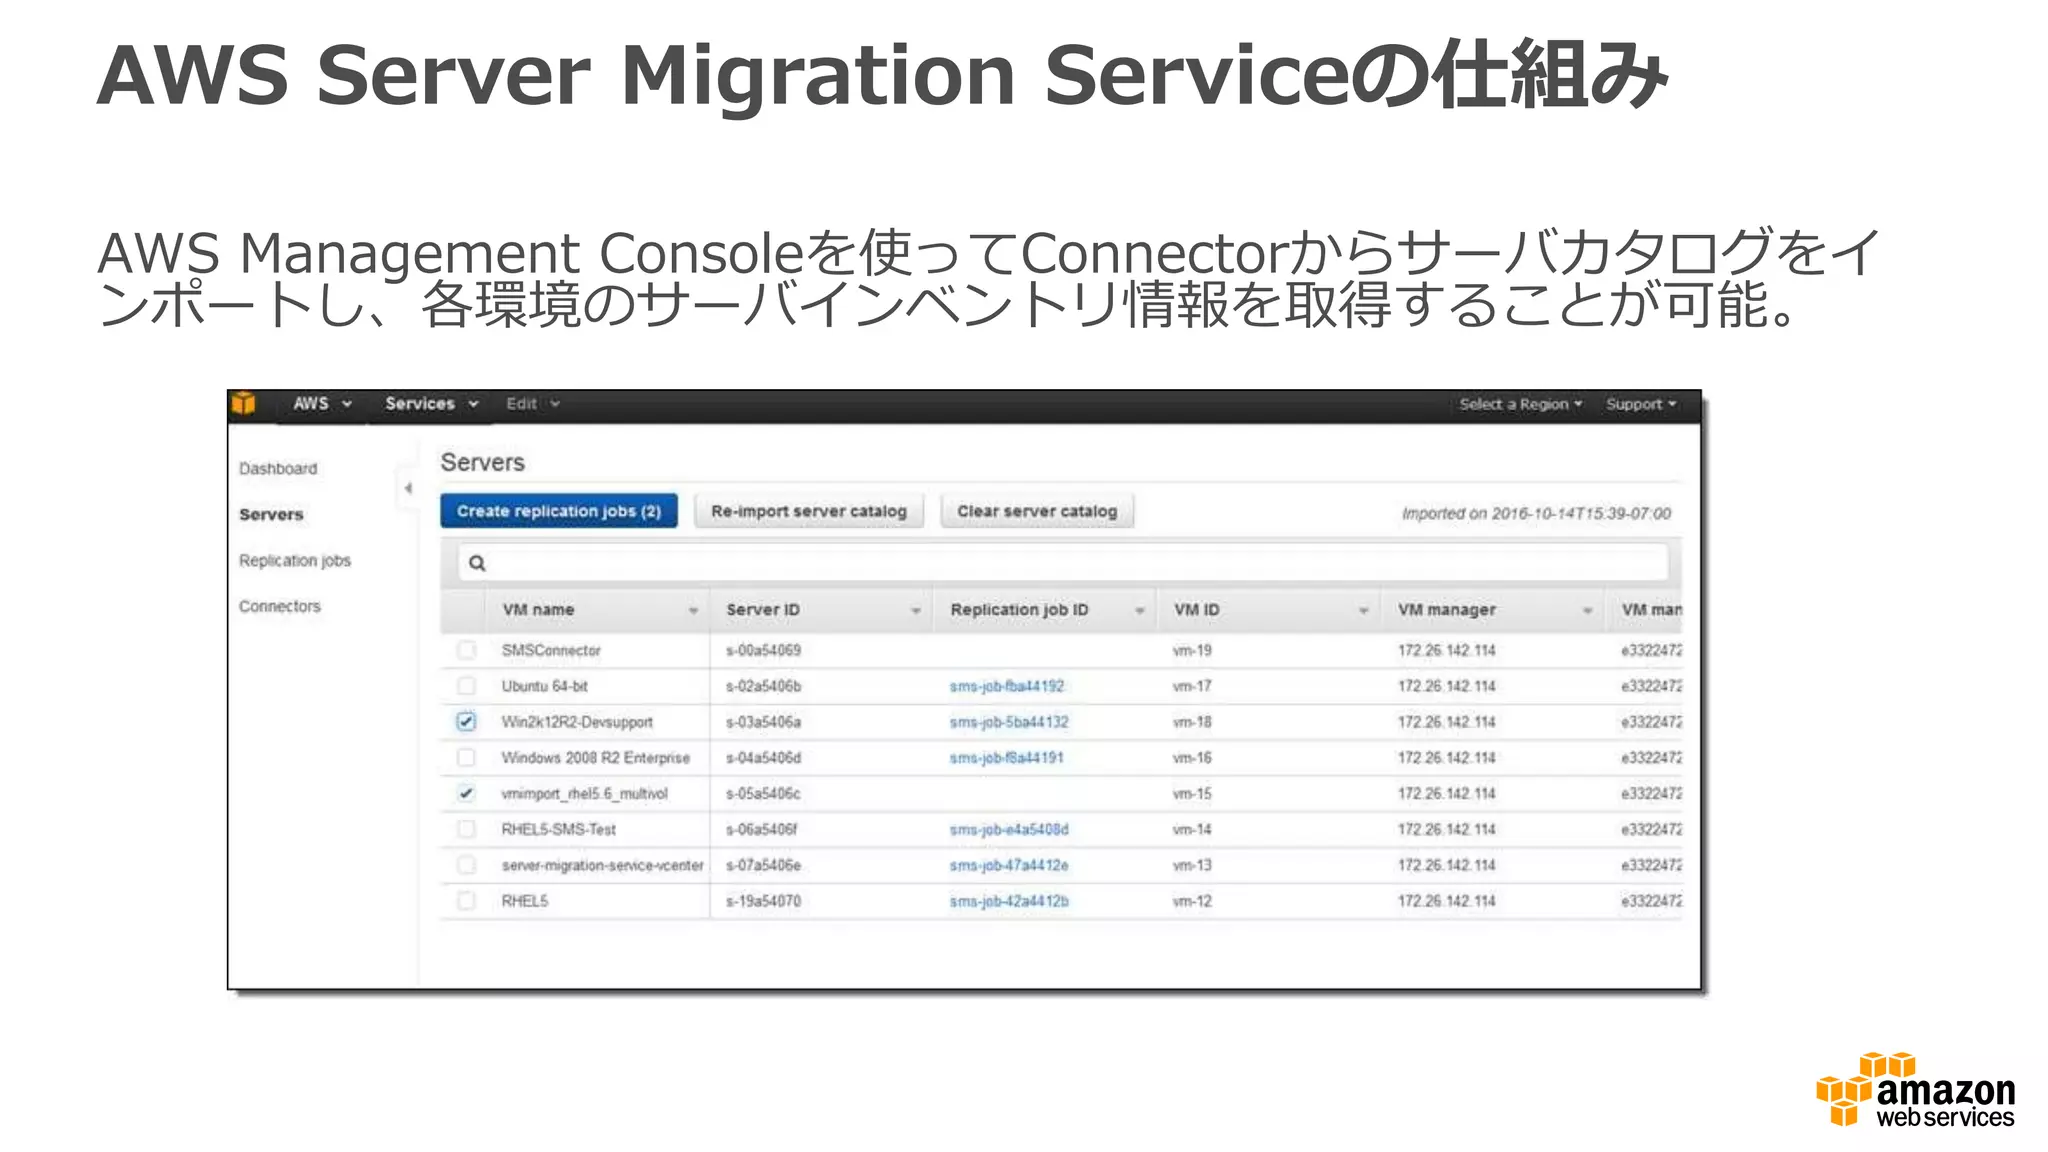Uncheck the Win2k12R2-Devsupport checkbox
The width and height of the screenshot is (2048, 1152).
(x=466, y=722)
